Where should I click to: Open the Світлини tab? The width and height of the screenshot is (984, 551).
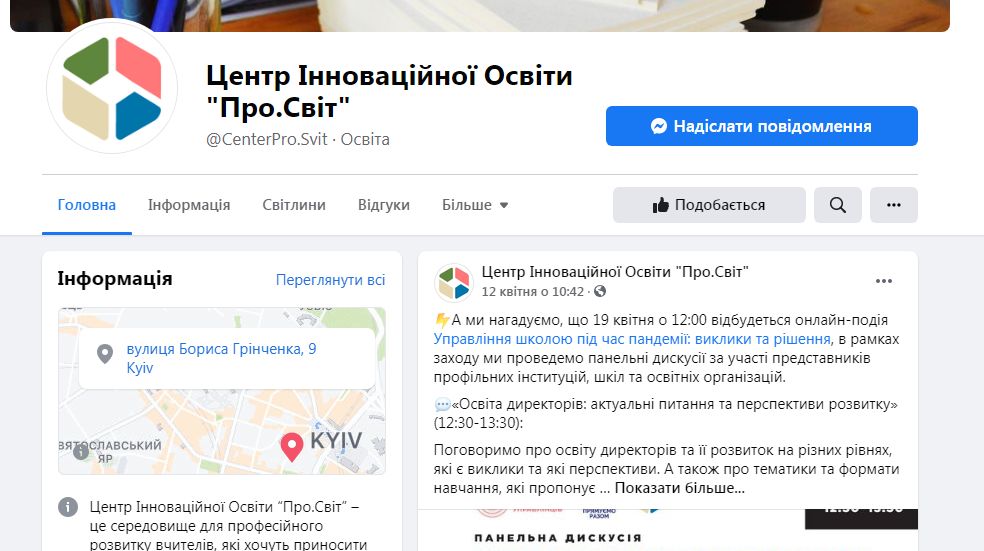point(294,205)
